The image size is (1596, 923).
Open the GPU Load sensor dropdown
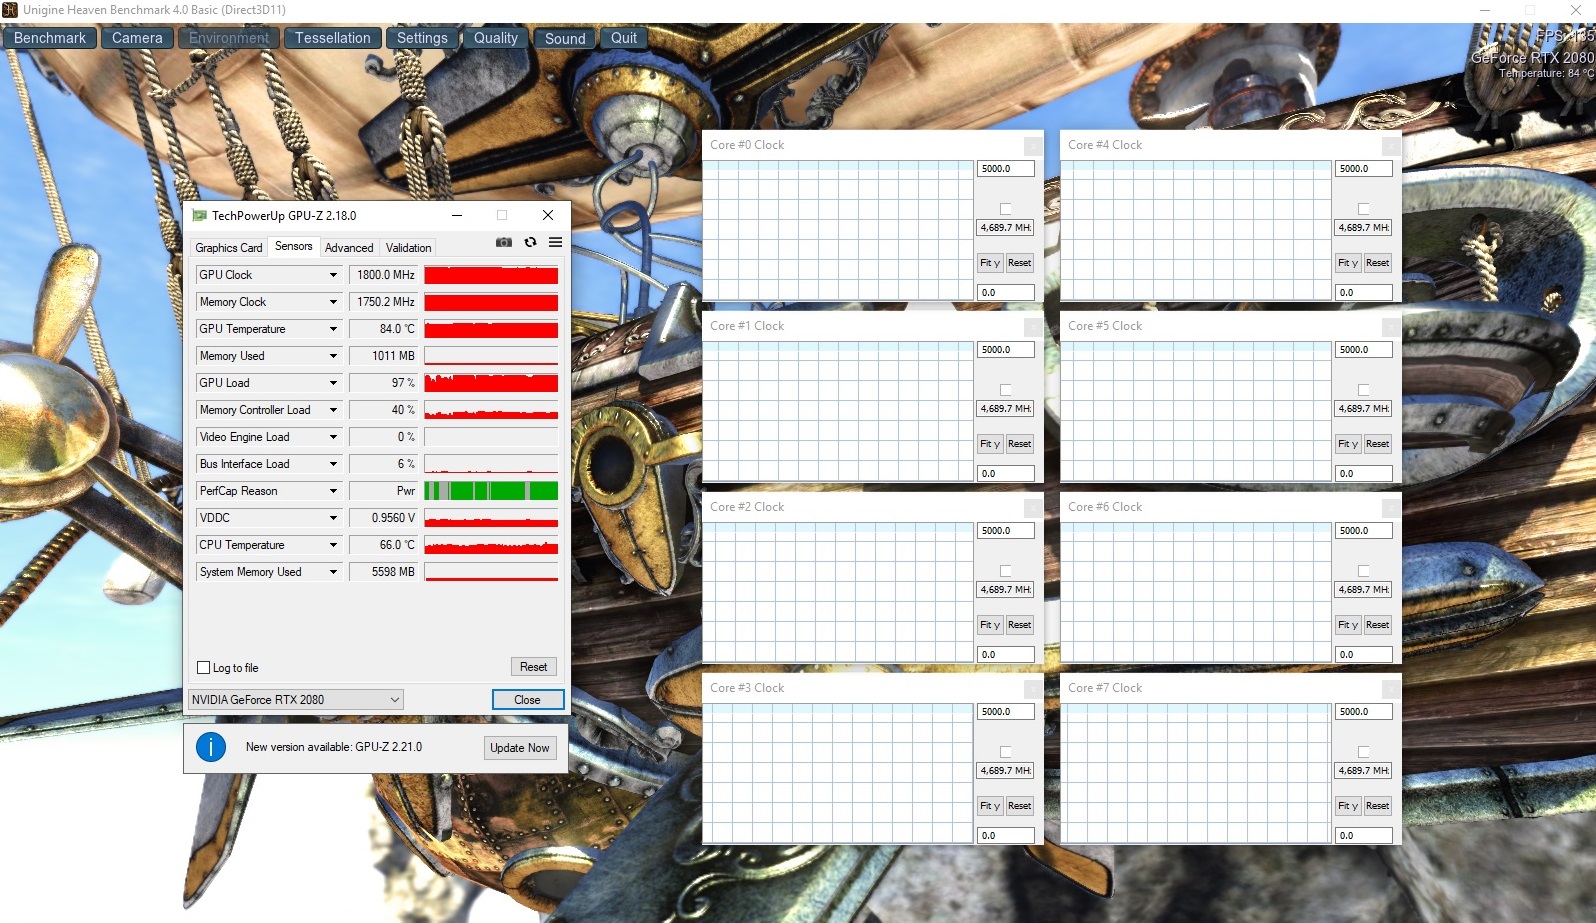pyautogui.click(x=333, y=383)
